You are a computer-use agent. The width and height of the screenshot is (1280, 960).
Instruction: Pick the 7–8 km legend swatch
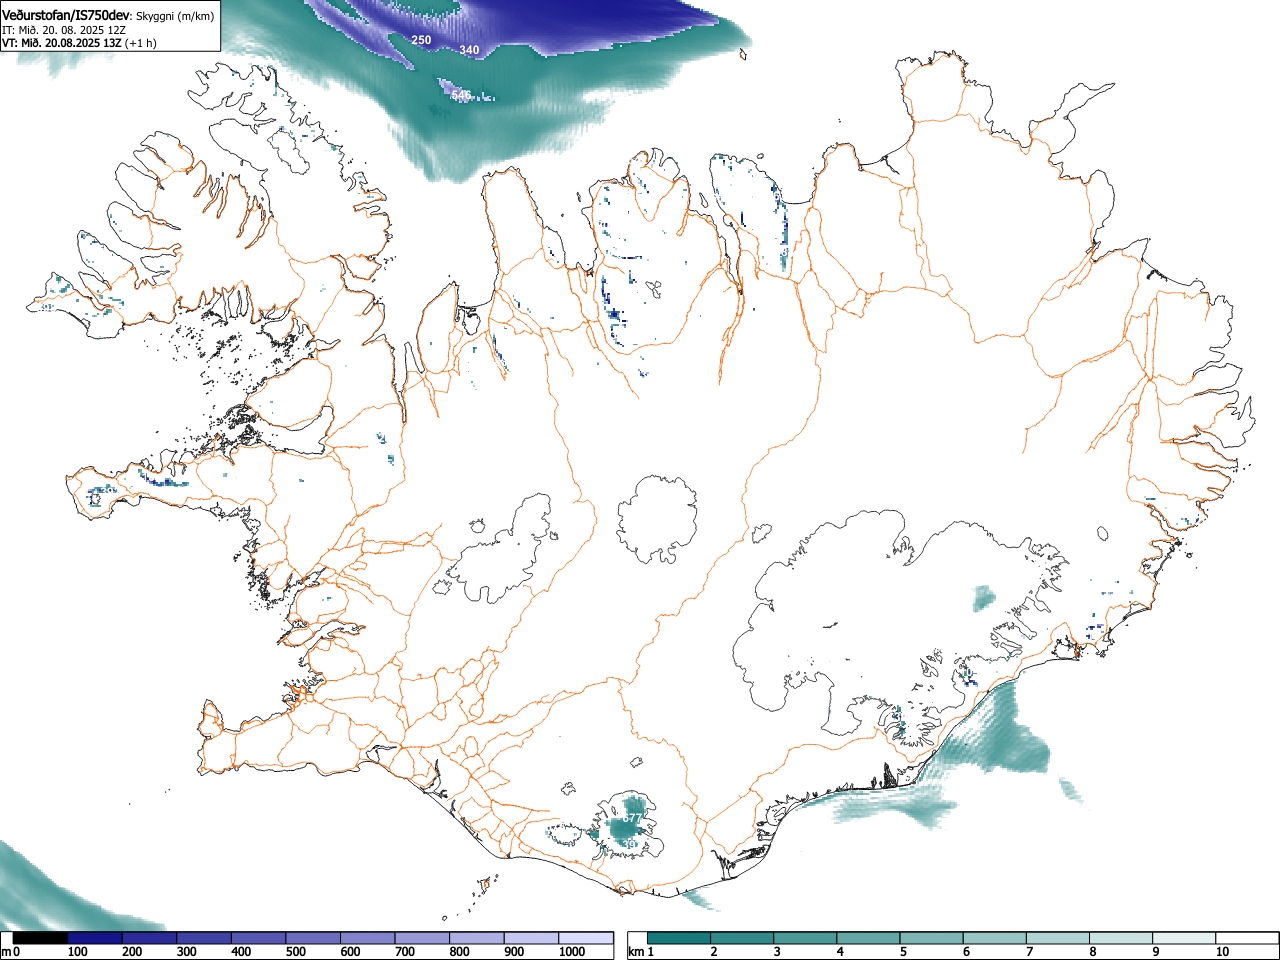(x=1058, y=938)
